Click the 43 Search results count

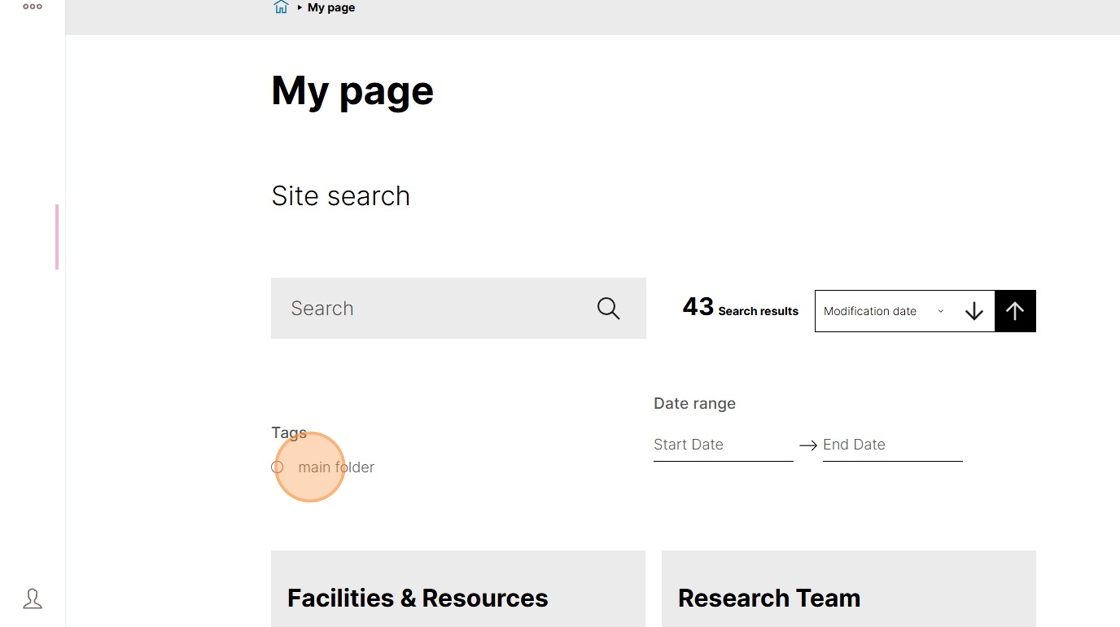(740, 308)
